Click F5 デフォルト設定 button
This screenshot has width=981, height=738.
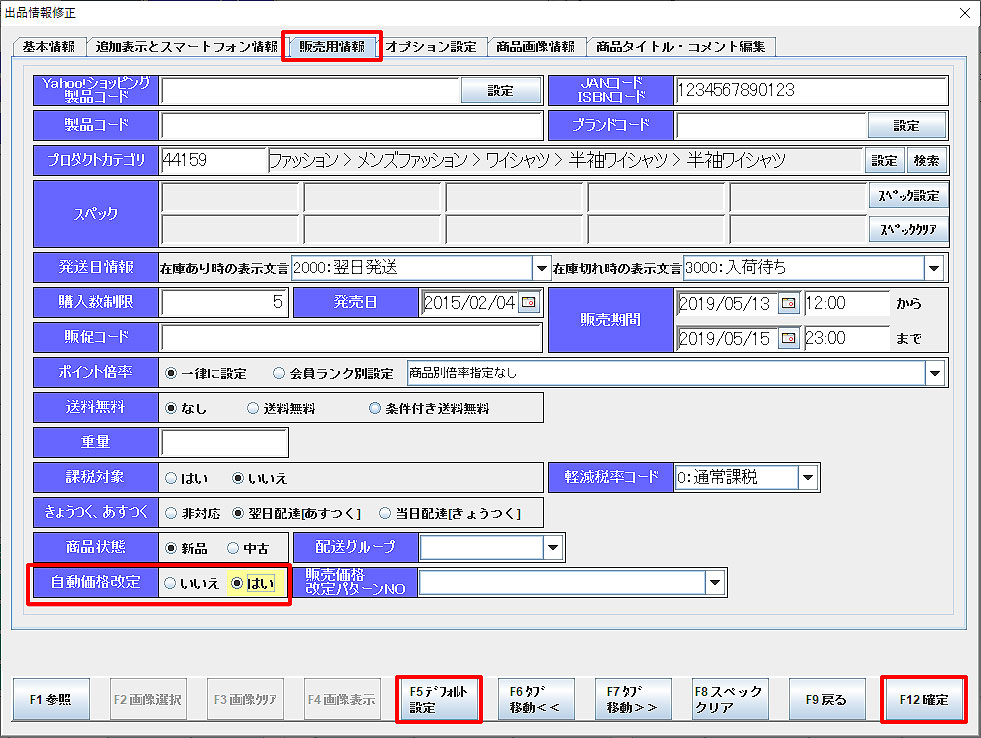(439, 699)
